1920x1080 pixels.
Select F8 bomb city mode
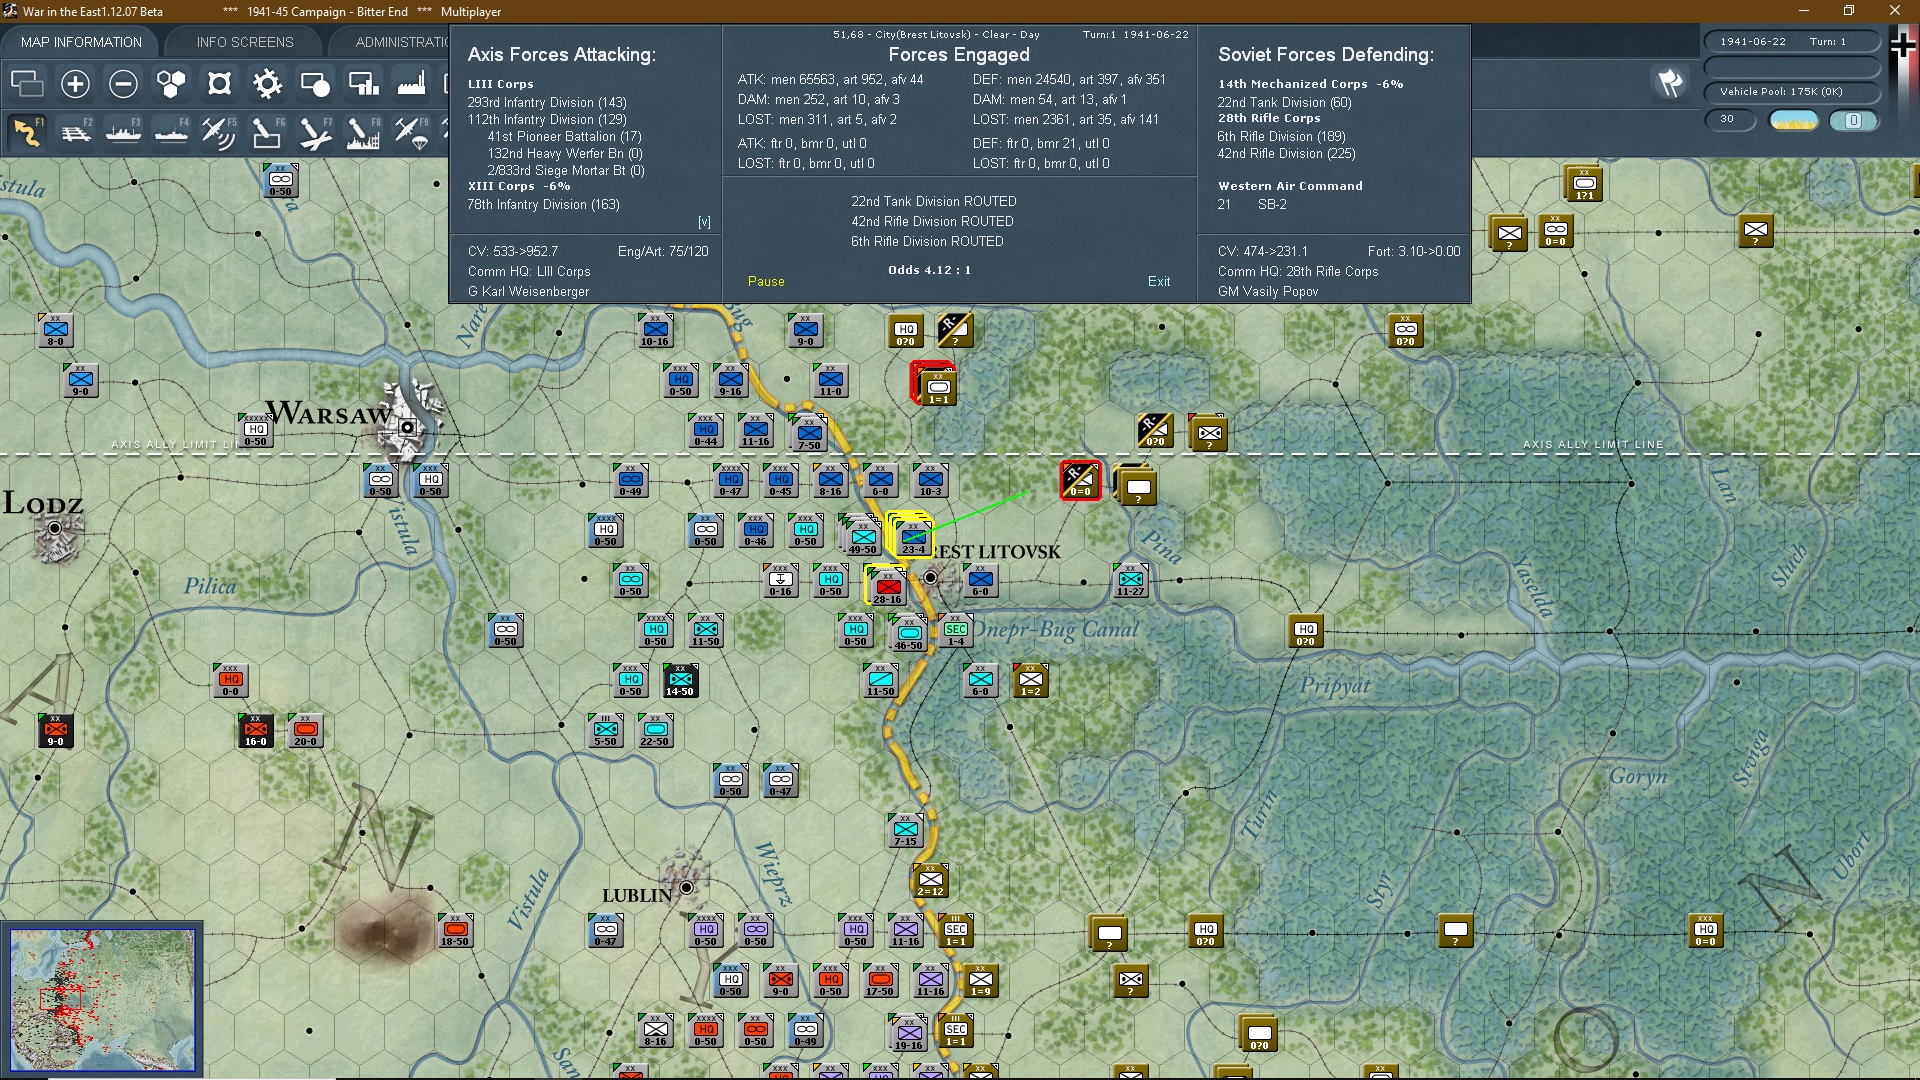point(363,132)
